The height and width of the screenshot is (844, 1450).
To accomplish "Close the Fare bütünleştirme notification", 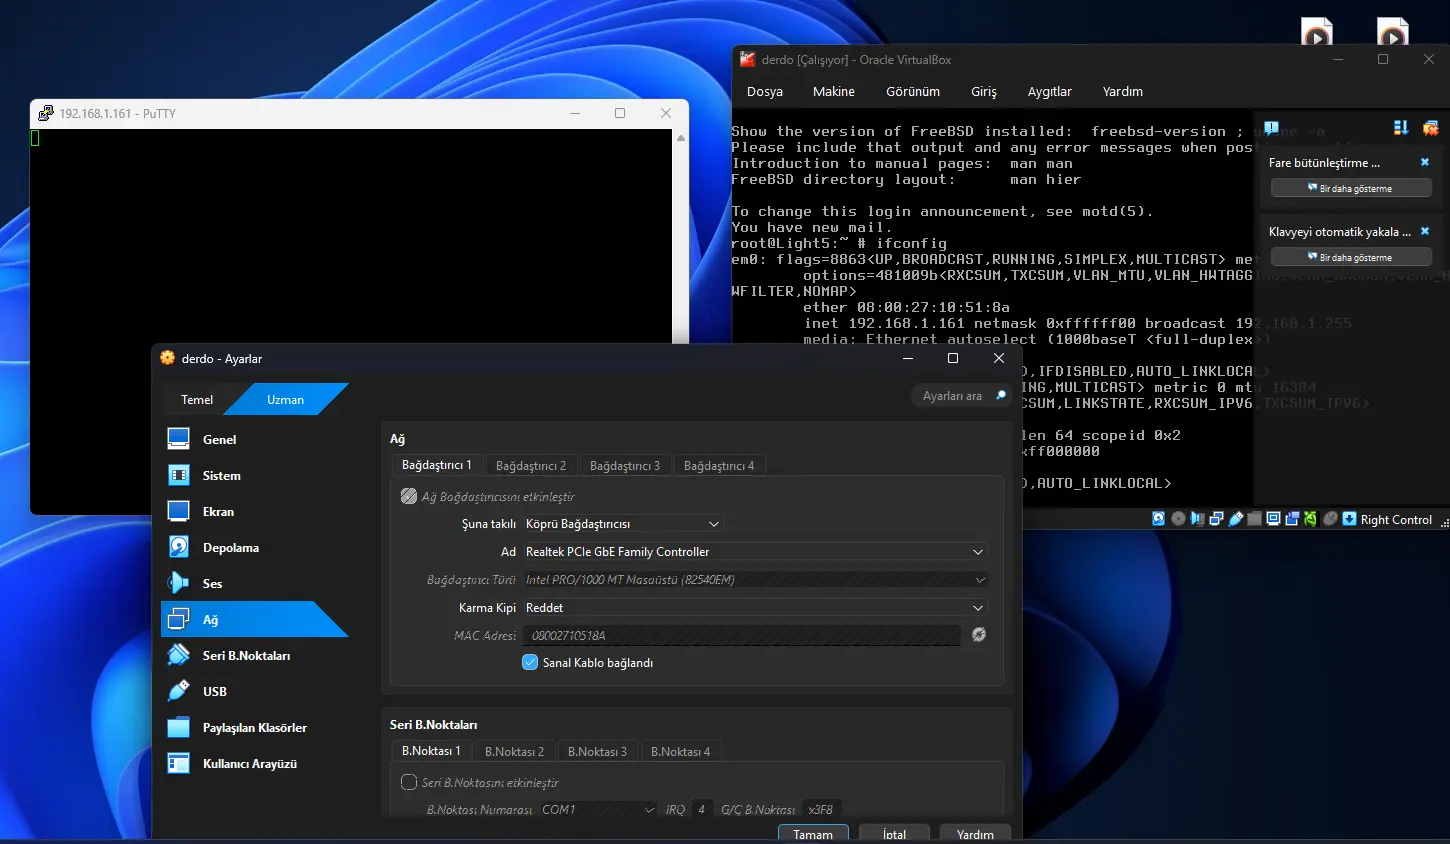I will click(1425, 162).
